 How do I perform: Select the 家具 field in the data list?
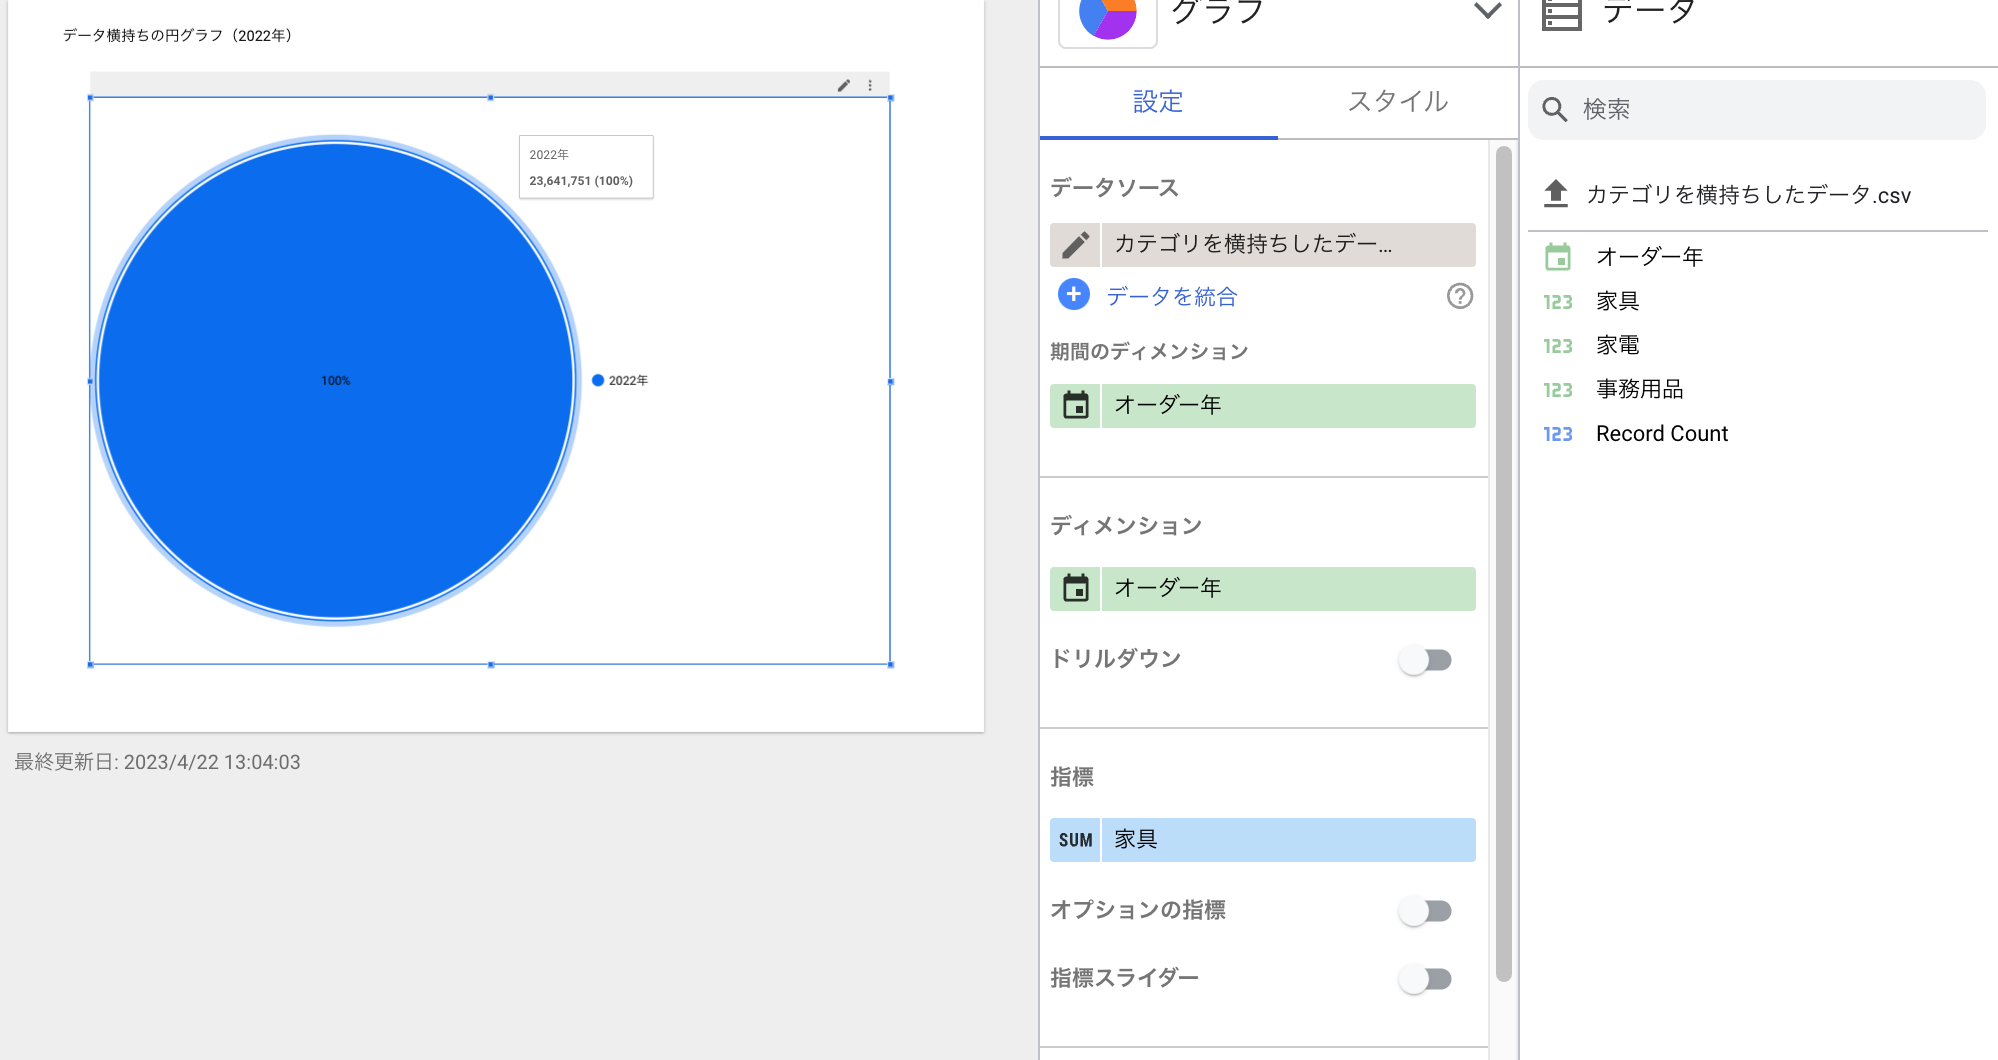(x=1617, y=301)
